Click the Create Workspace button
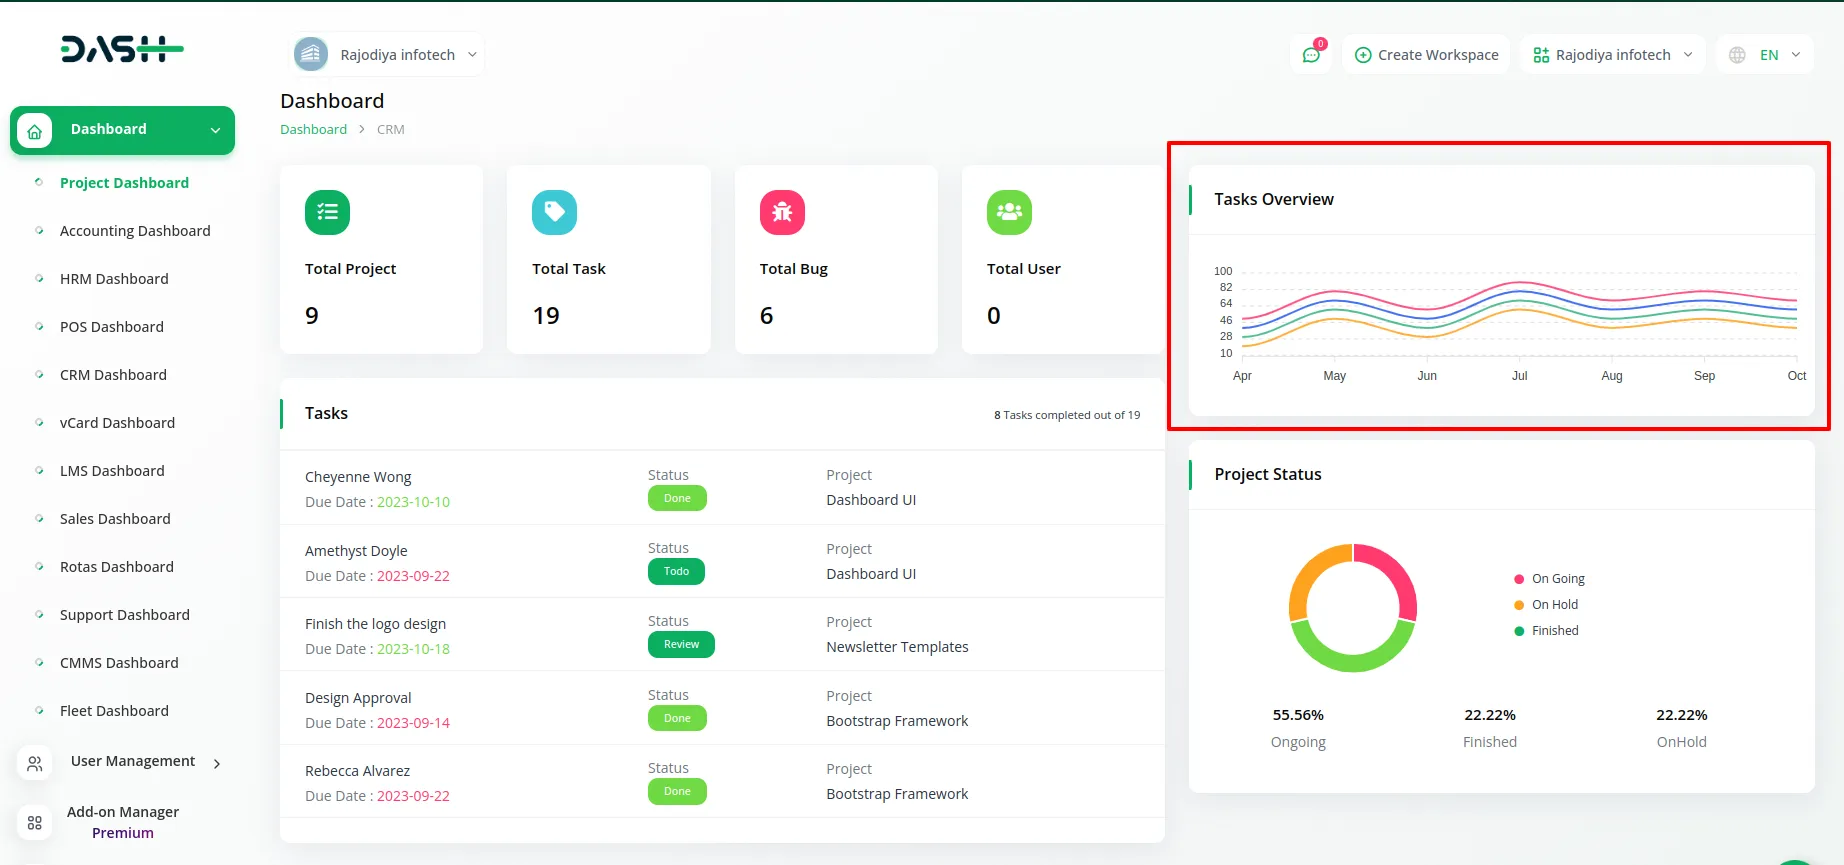 (1426, 55)
